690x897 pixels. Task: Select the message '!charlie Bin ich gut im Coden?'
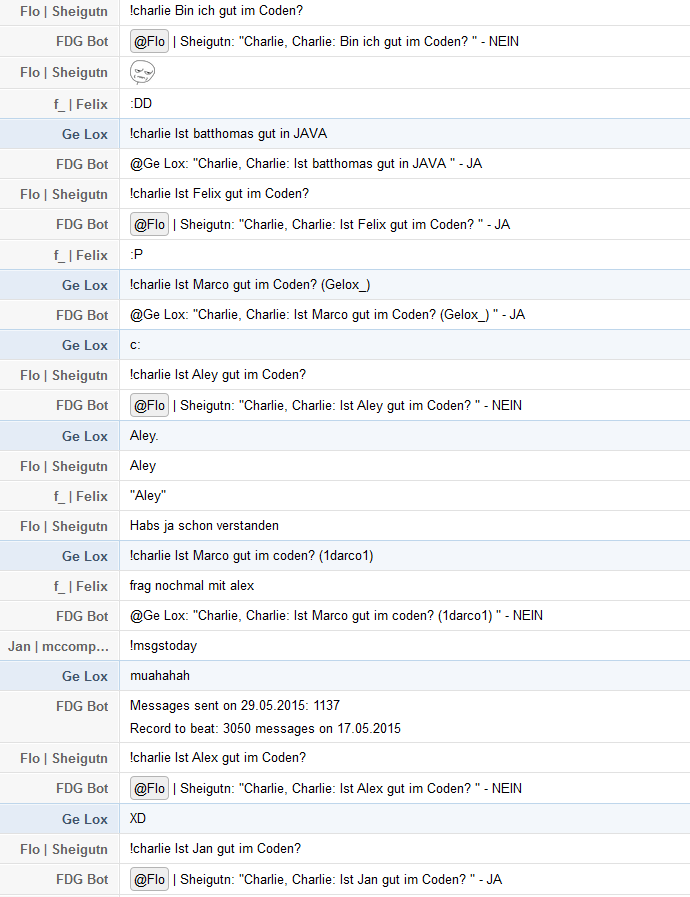pyautogui.click(x=216, y=11)
